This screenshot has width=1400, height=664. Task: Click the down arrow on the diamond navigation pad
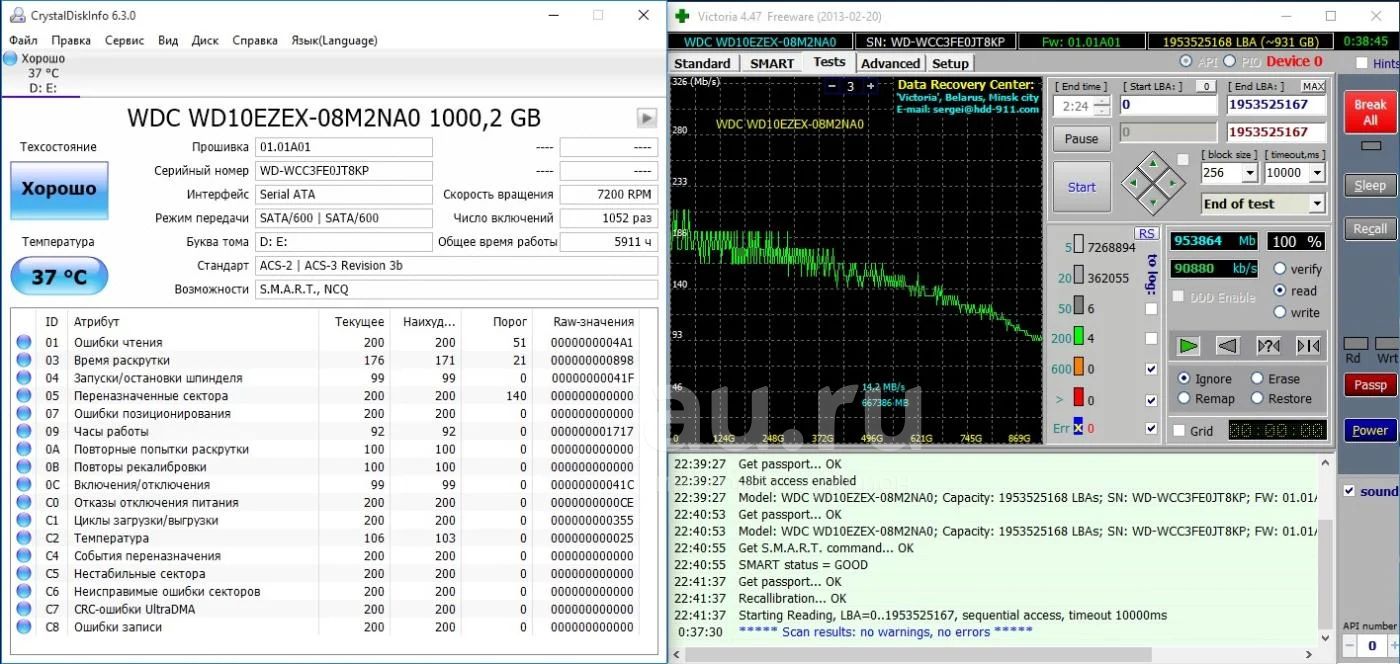[1153, 203]
